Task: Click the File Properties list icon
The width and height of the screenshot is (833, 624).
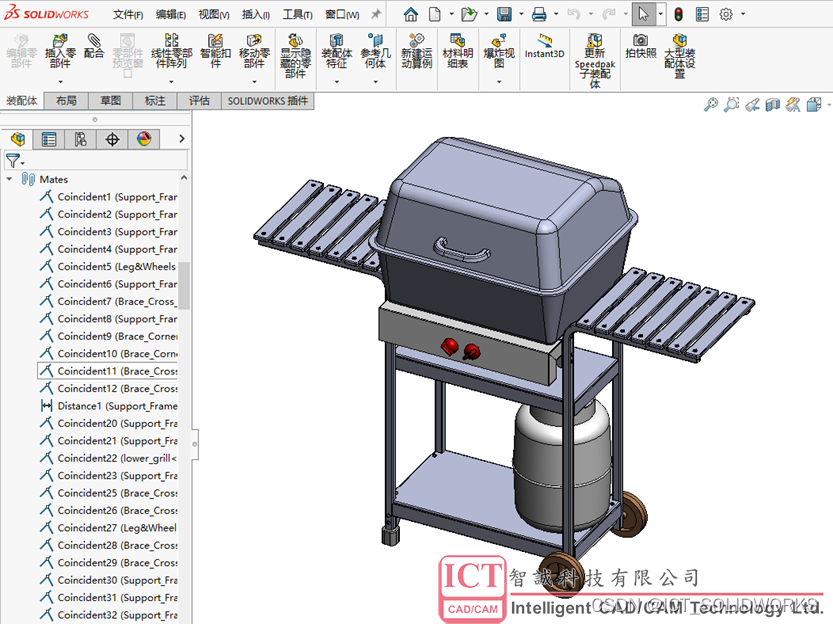Action: (702, 14)
